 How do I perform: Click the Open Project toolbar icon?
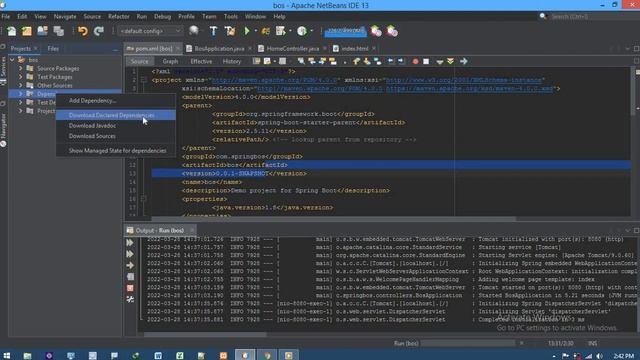(x=42, y=31)
